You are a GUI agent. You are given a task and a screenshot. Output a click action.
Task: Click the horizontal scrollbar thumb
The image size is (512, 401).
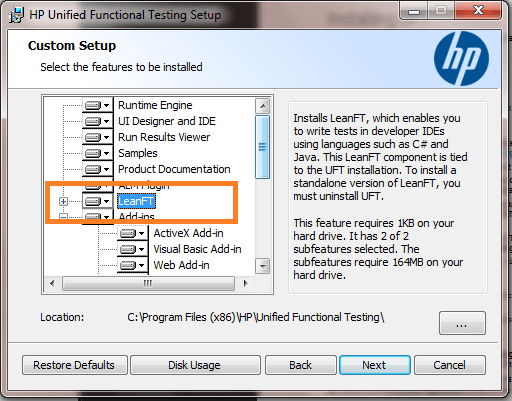point(148,284)
